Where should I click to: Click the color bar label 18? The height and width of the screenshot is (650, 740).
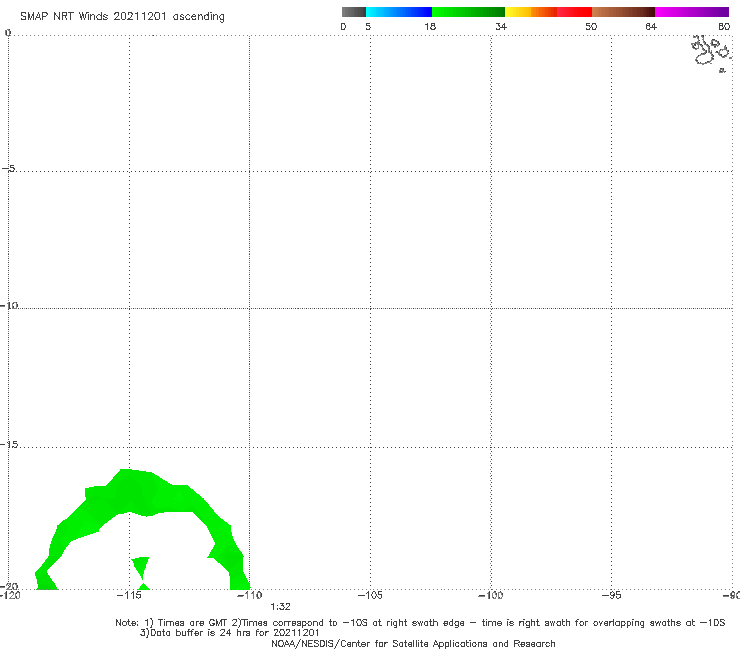pos(430,26)
